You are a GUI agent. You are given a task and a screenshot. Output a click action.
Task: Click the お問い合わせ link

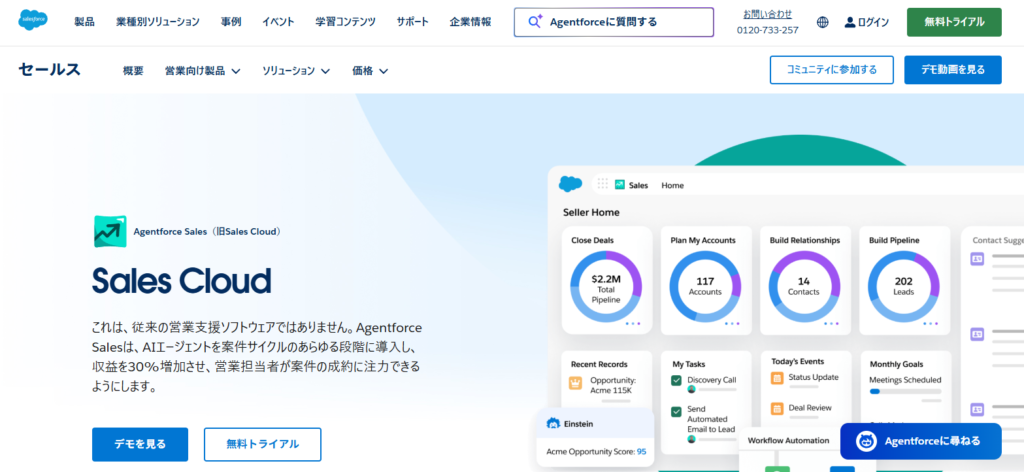tap(767, 14)
